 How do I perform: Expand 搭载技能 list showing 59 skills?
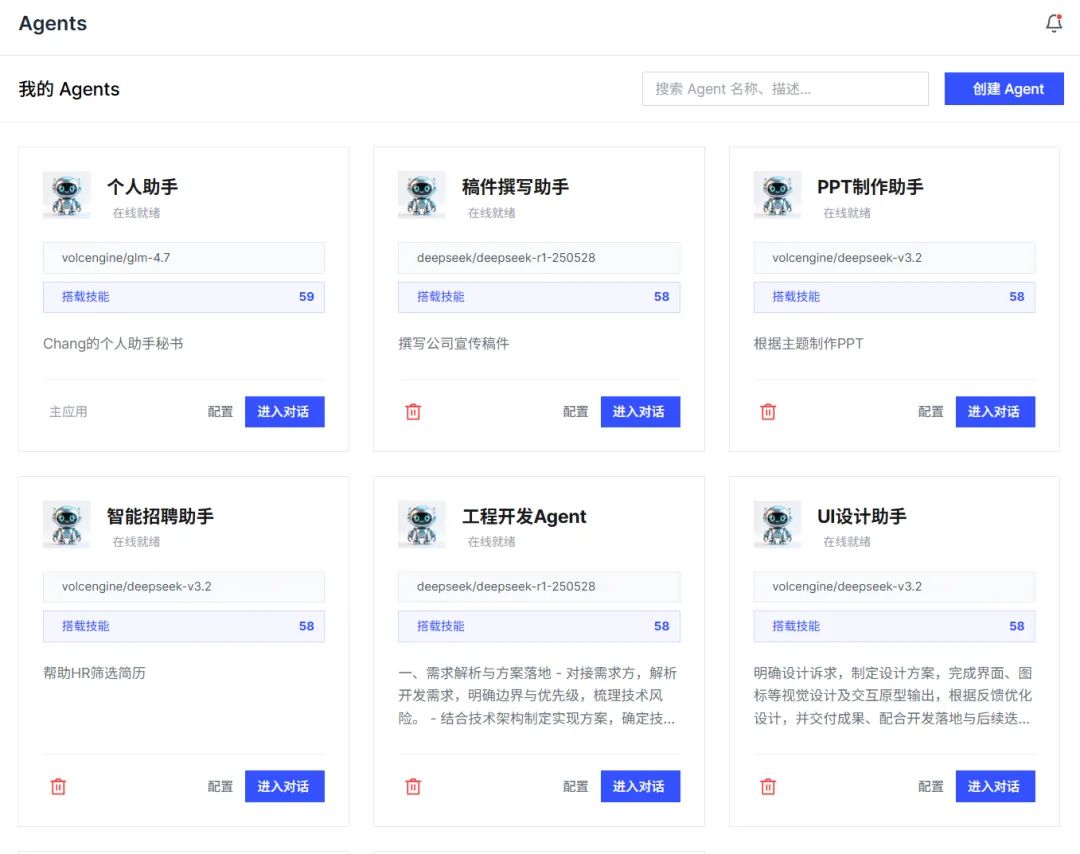point(183,297)
